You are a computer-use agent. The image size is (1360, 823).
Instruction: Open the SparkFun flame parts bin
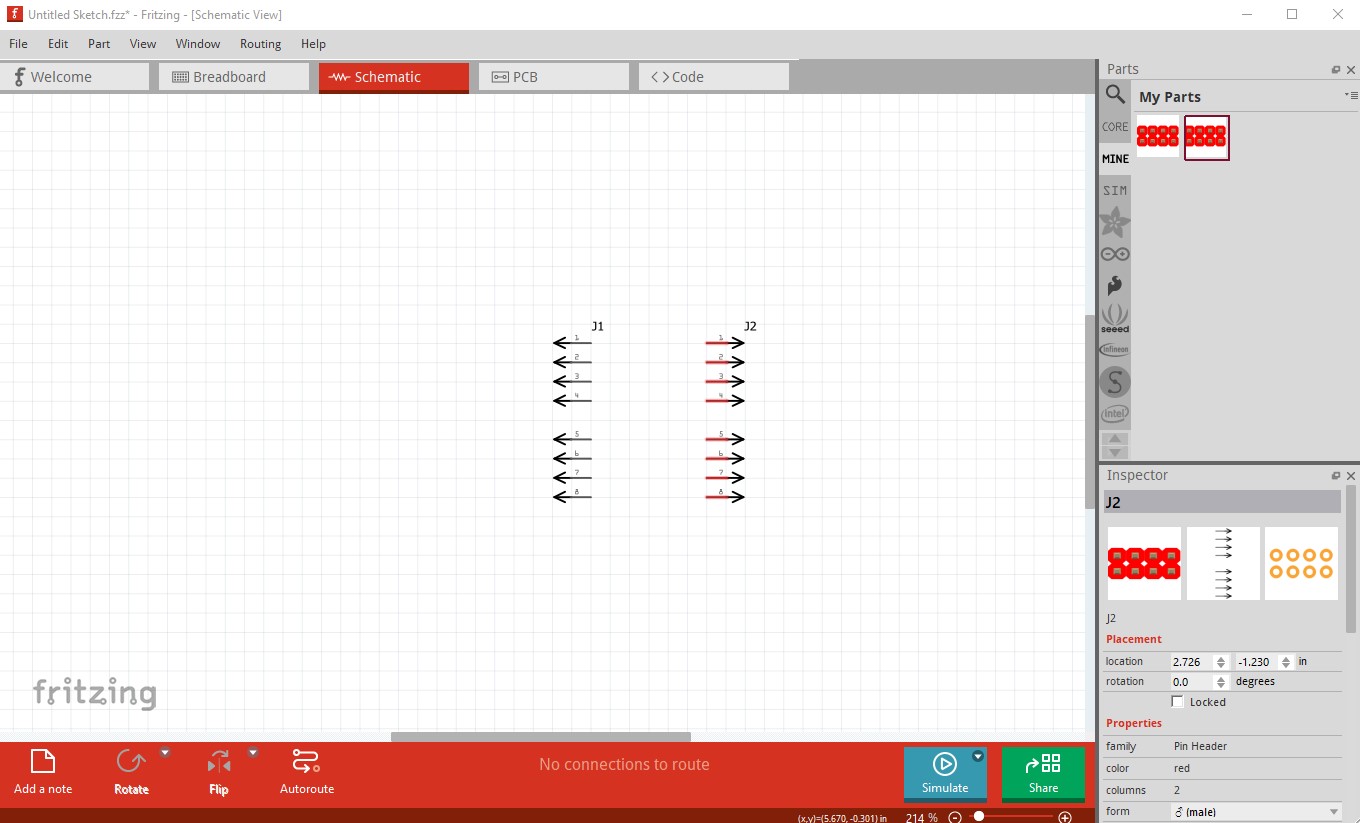pyautogui.click(x=1115, y=286)
